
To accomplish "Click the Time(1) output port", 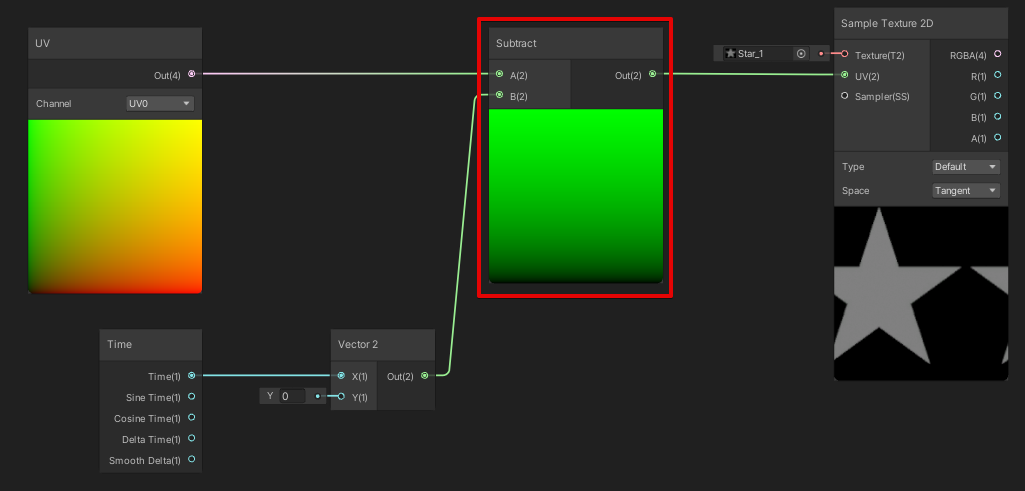I will click(x=192, y=375).
